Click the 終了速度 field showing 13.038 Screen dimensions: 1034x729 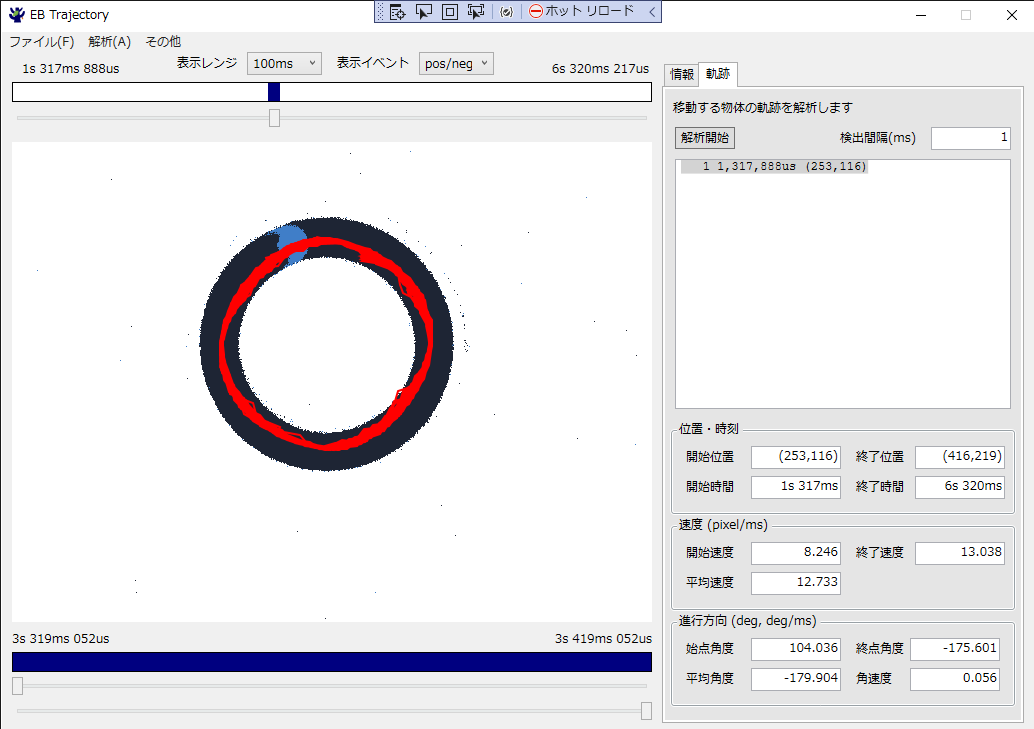[960, 552]
